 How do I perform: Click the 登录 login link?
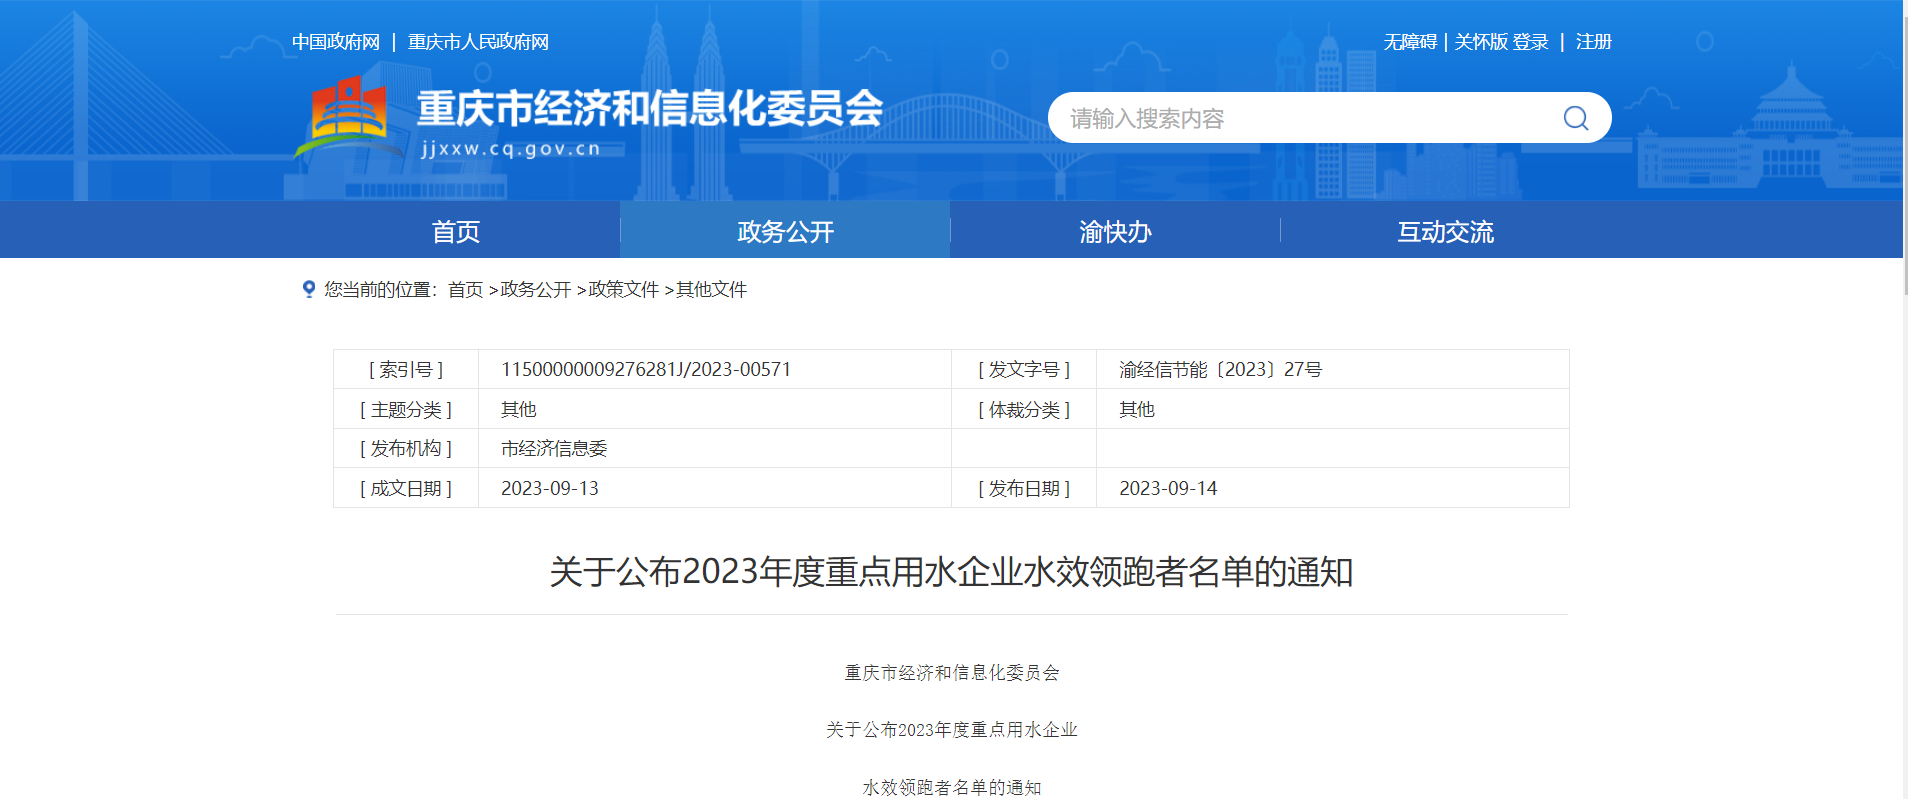point(1530,42)
